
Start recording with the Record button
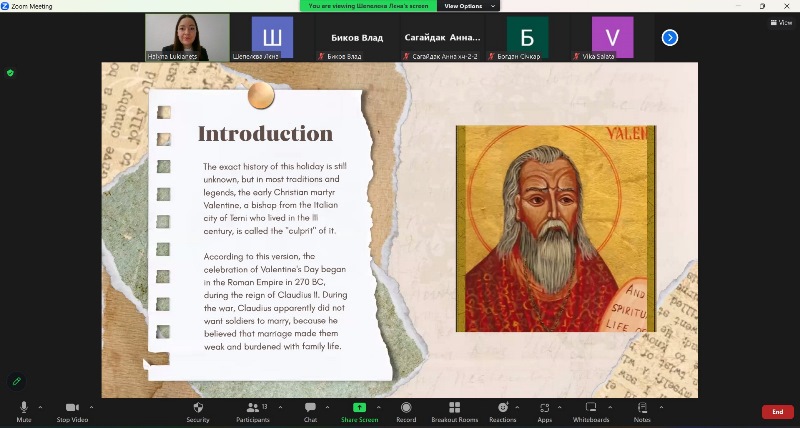(406, 412)
